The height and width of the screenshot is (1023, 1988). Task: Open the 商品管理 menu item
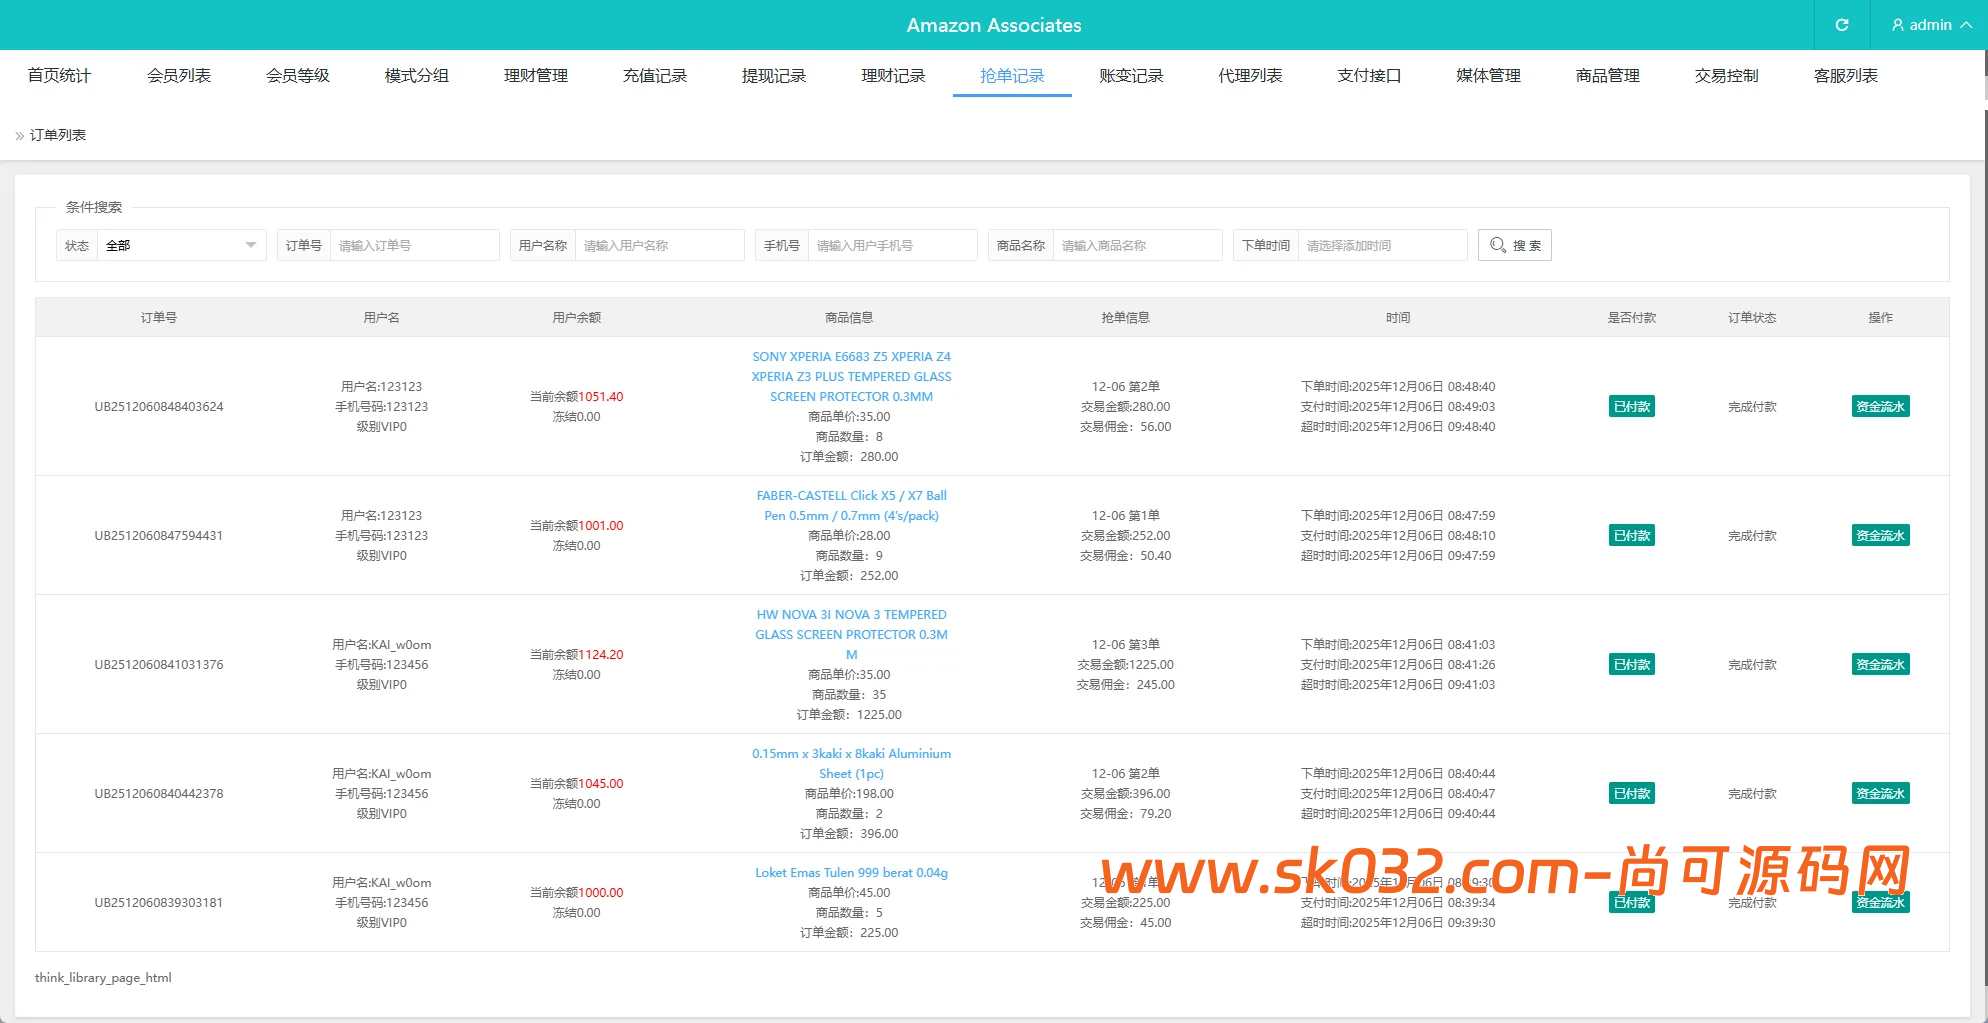click(x=1606, y=75)
